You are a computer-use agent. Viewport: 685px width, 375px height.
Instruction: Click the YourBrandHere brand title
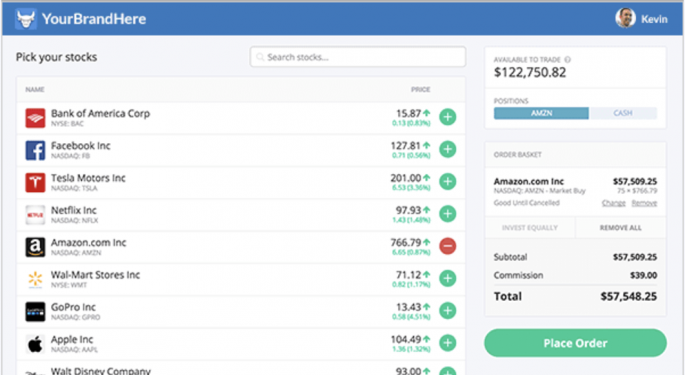pyautogui.click(x=94, y=19)
